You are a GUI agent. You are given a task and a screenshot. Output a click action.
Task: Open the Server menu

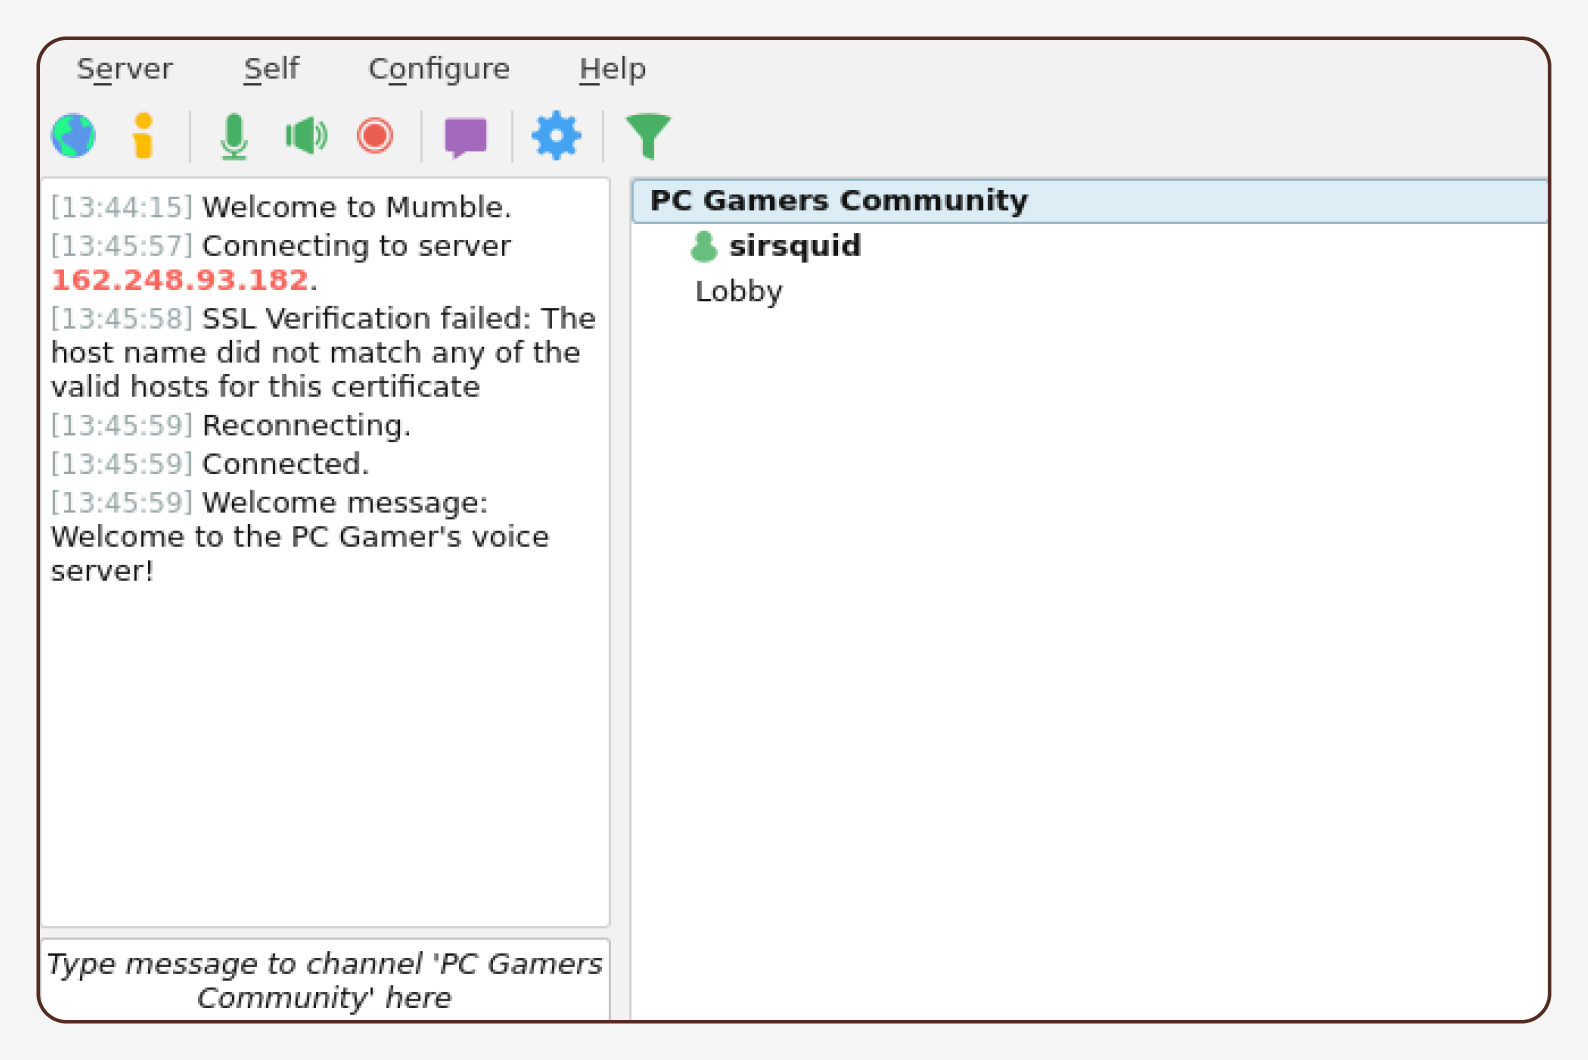(x=125, y=69)
